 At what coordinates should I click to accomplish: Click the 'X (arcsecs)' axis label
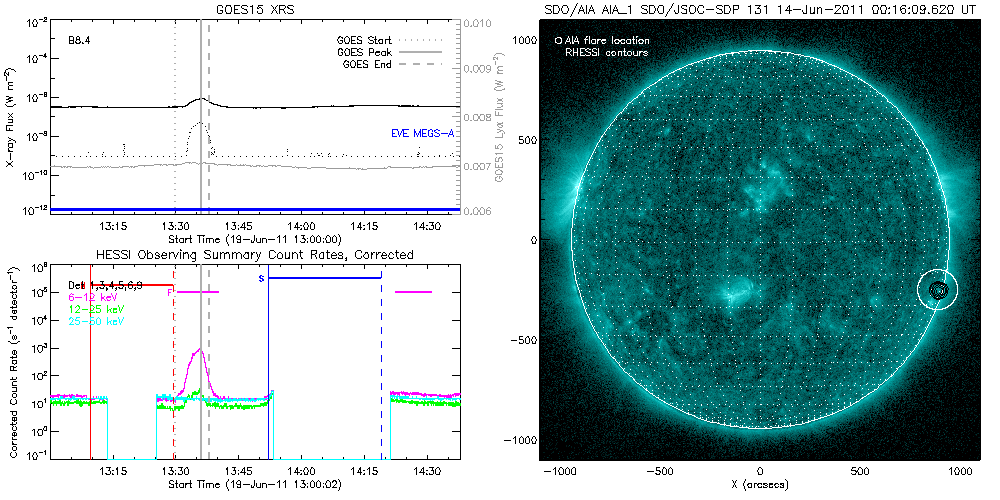coord(760,485)
